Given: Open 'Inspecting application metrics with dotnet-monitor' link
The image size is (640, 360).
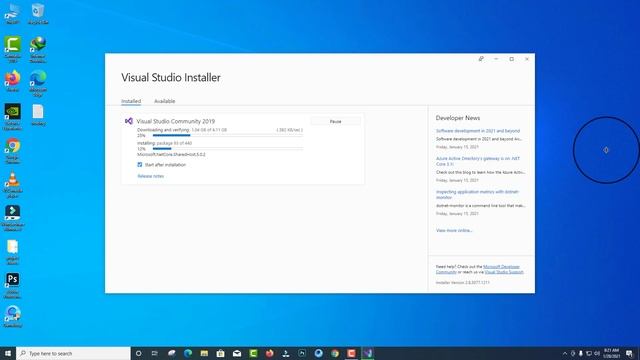Looking at the screenshot, I should coord(478,194).
